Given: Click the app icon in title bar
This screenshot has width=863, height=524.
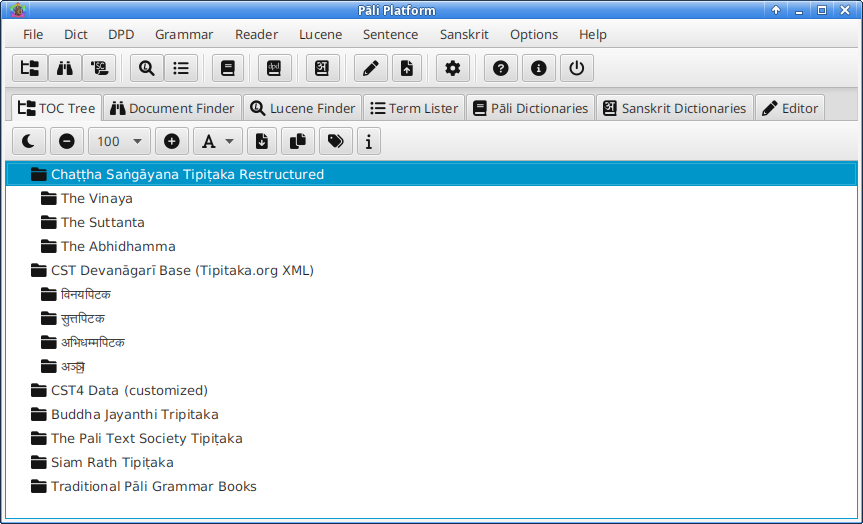Looking at the screenshot, I should (18, 10).
